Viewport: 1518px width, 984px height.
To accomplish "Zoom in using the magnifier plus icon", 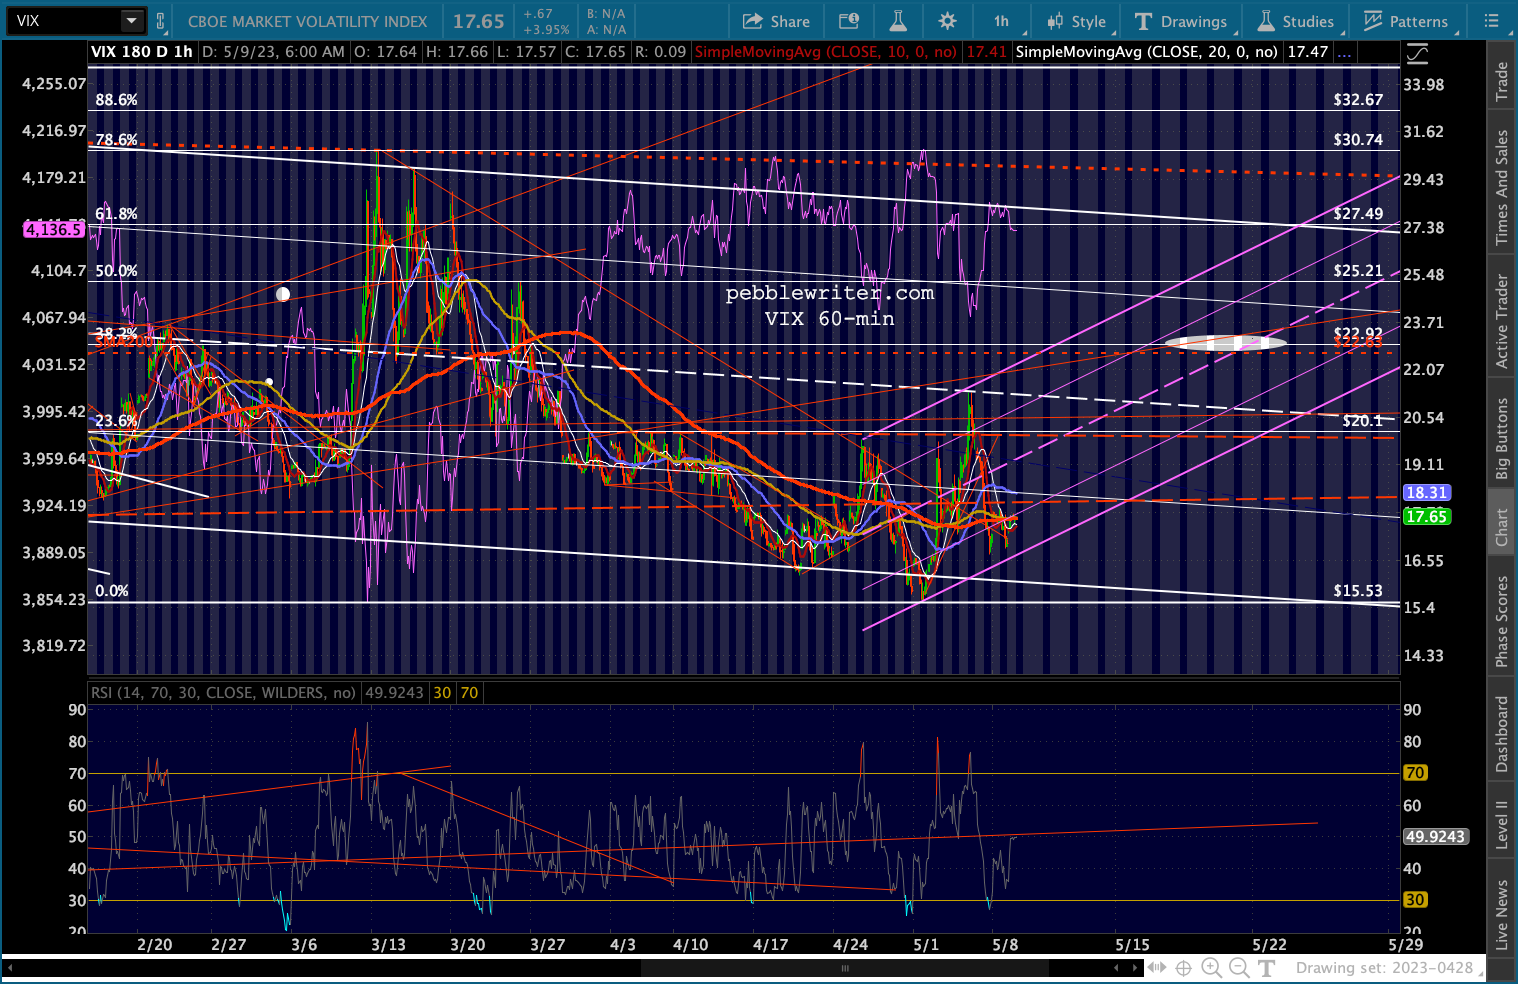I will 1211,967.
